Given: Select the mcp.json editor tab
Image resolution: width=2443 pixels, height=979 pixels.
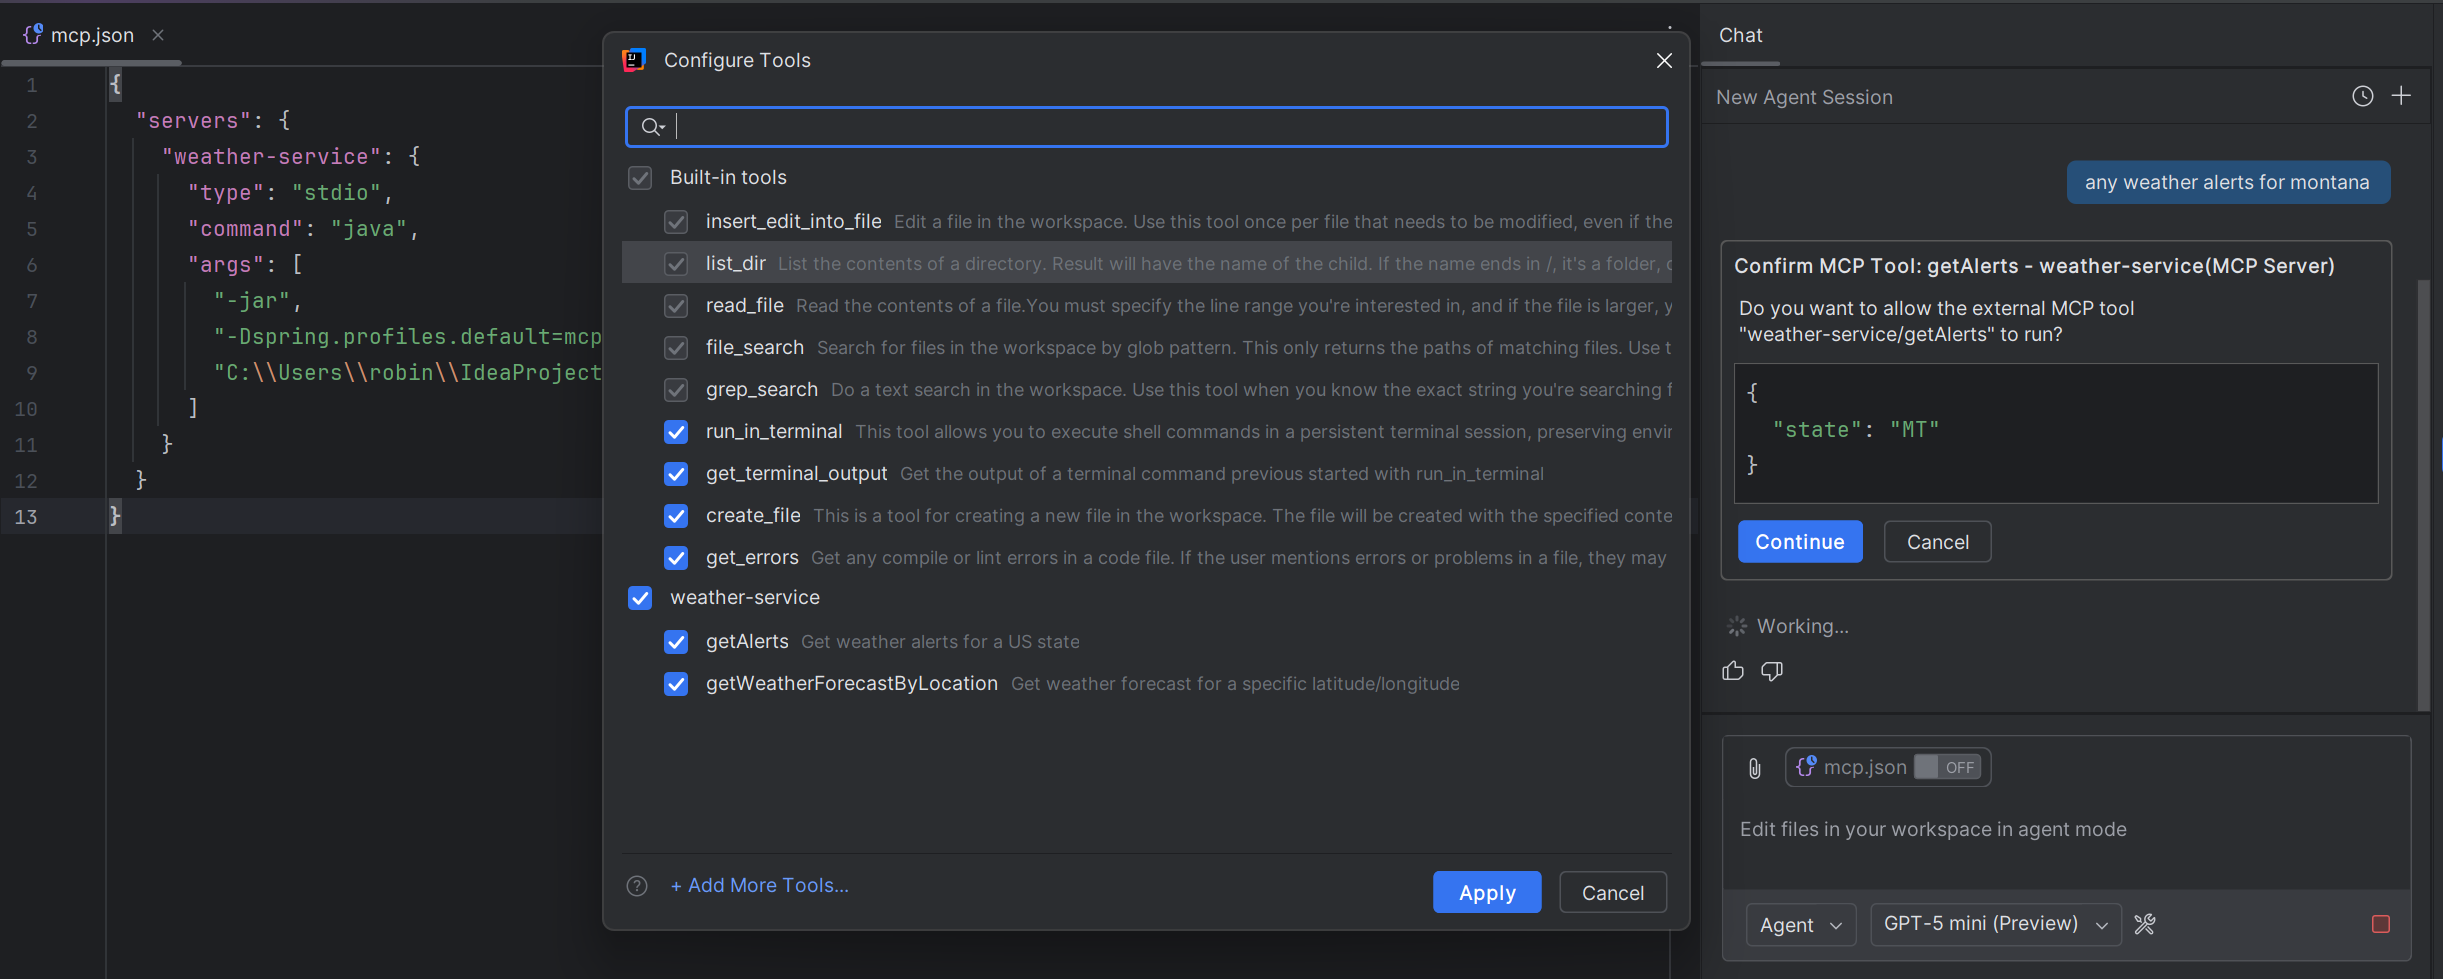Looking at the screenshot, I should tap(92, 35).
